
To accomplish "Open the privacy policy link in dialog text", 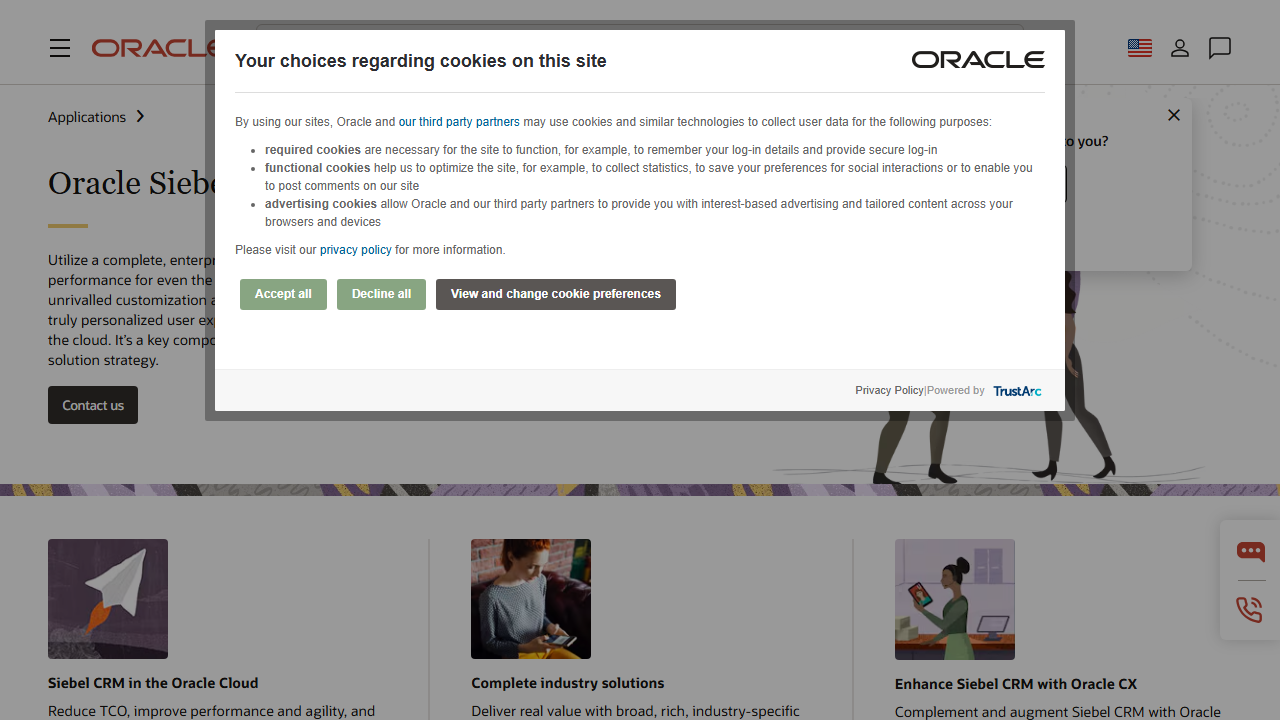I will 356,250.
